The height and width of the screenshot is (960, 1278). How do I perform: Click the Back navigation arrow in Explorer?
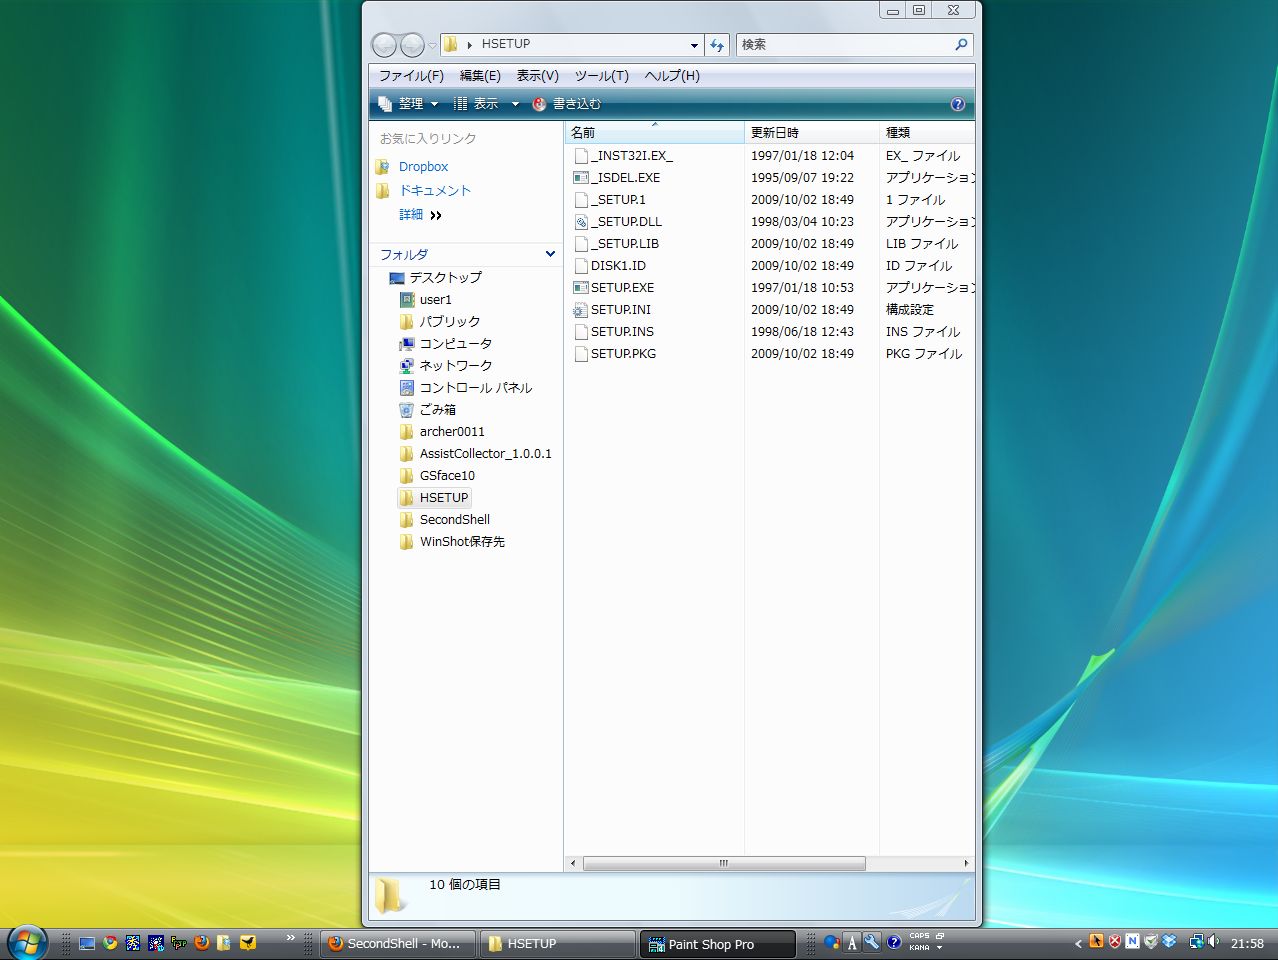(x=384, y=45)
